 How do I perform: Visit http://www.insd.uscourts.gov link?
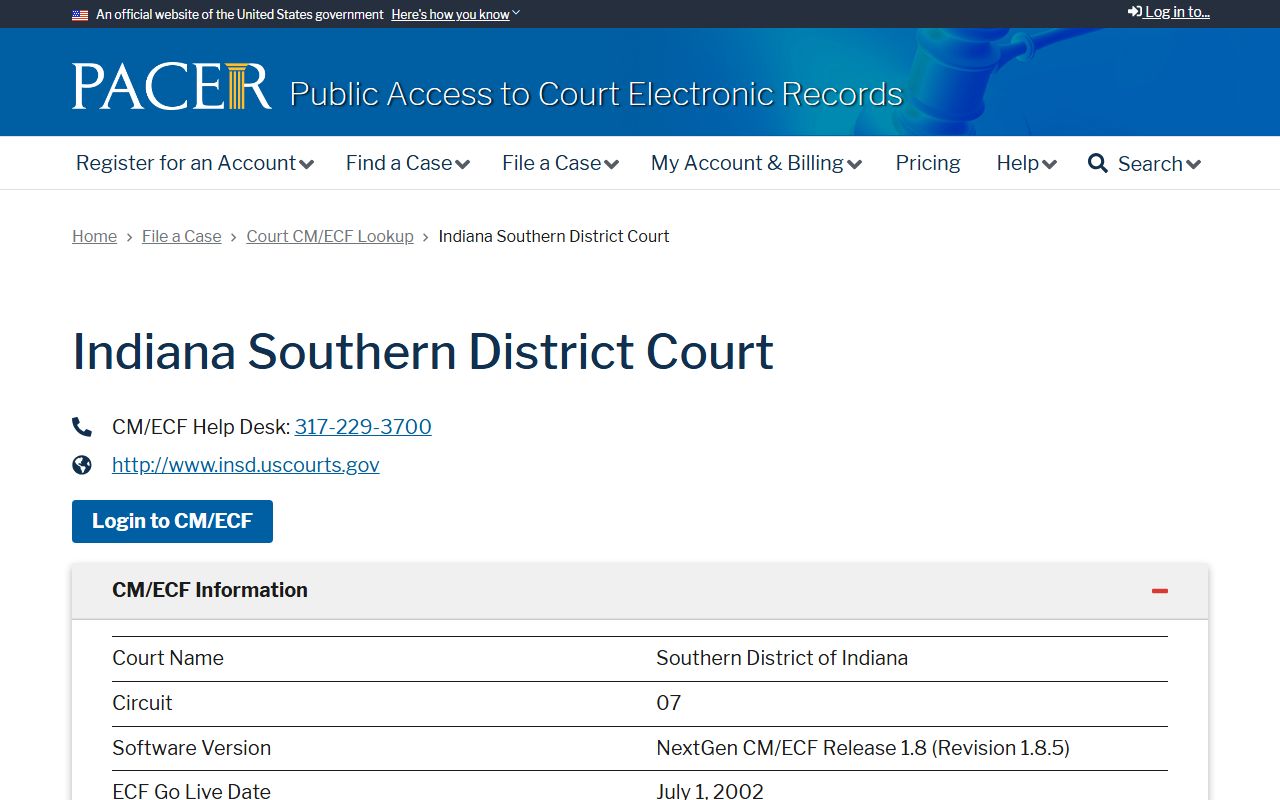(246, 465)
